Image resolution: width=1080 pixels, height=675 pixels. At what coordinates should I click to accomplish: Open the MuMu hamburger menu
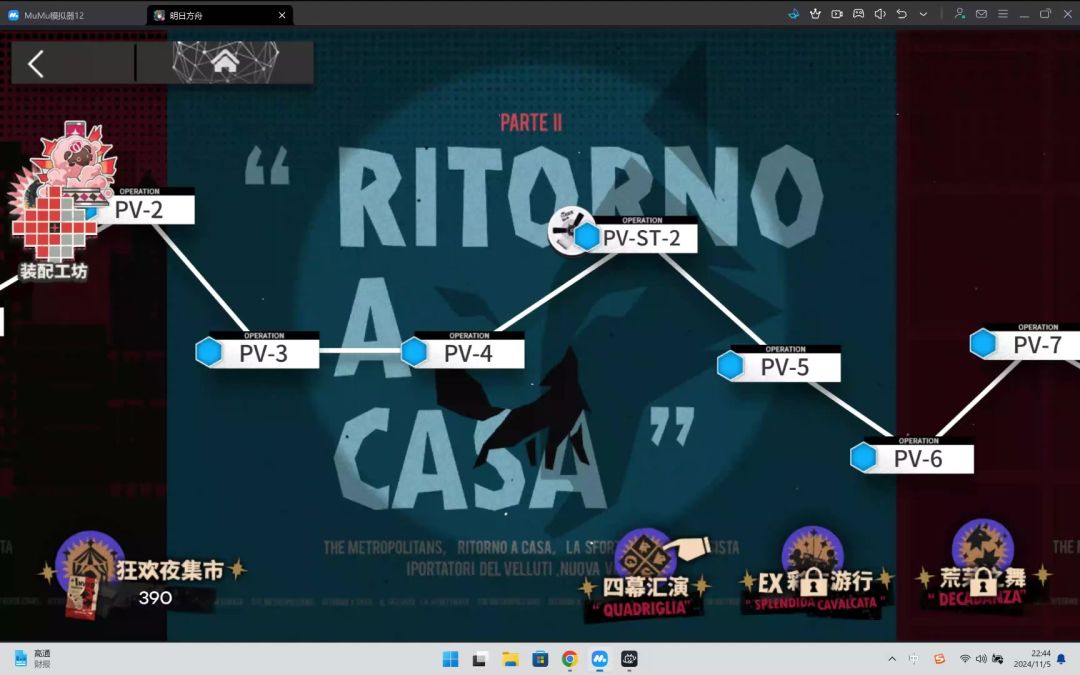(x=1003, y=14)
